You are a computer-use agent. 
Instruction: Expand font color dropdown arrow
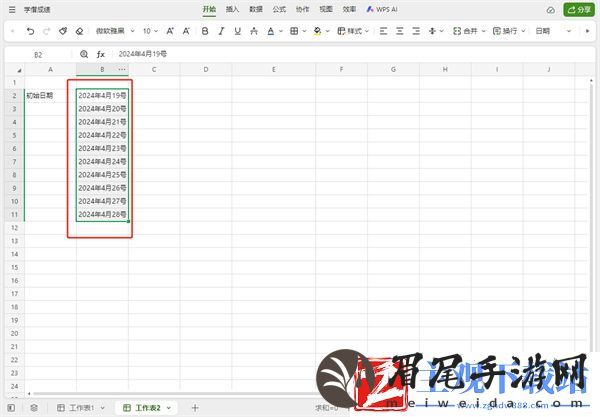tap(280, 31)
